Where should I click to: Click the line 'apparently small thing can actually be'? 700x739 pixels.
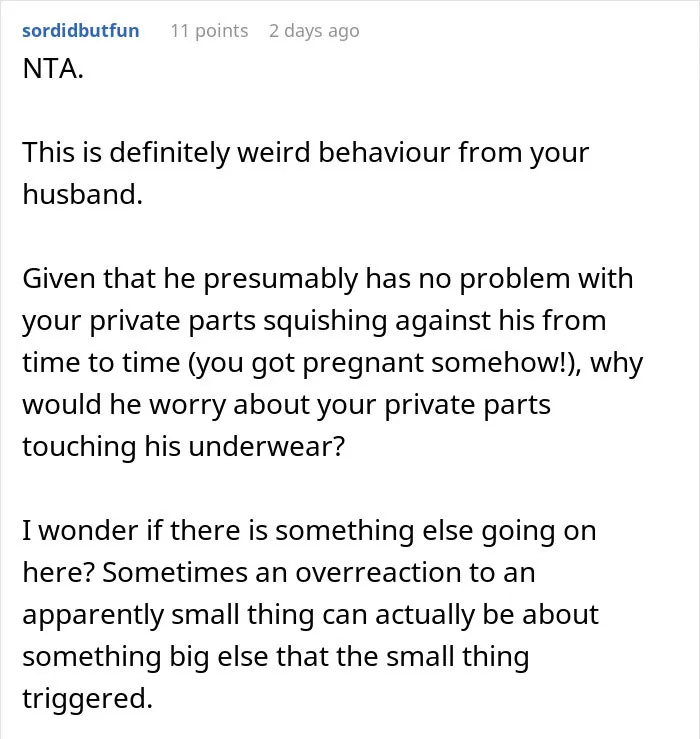coord(310,615)
